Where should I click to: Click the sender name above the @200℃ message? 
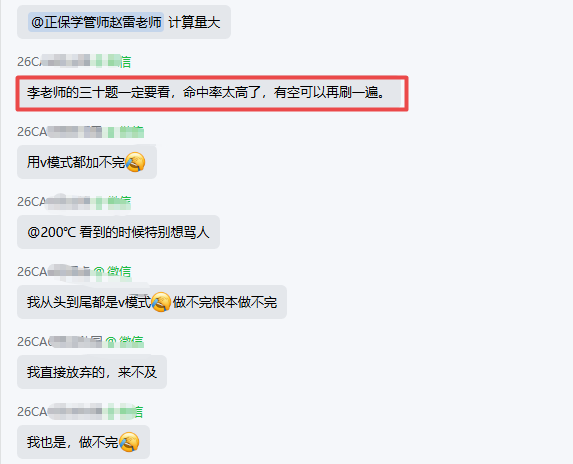coord(74,202)
